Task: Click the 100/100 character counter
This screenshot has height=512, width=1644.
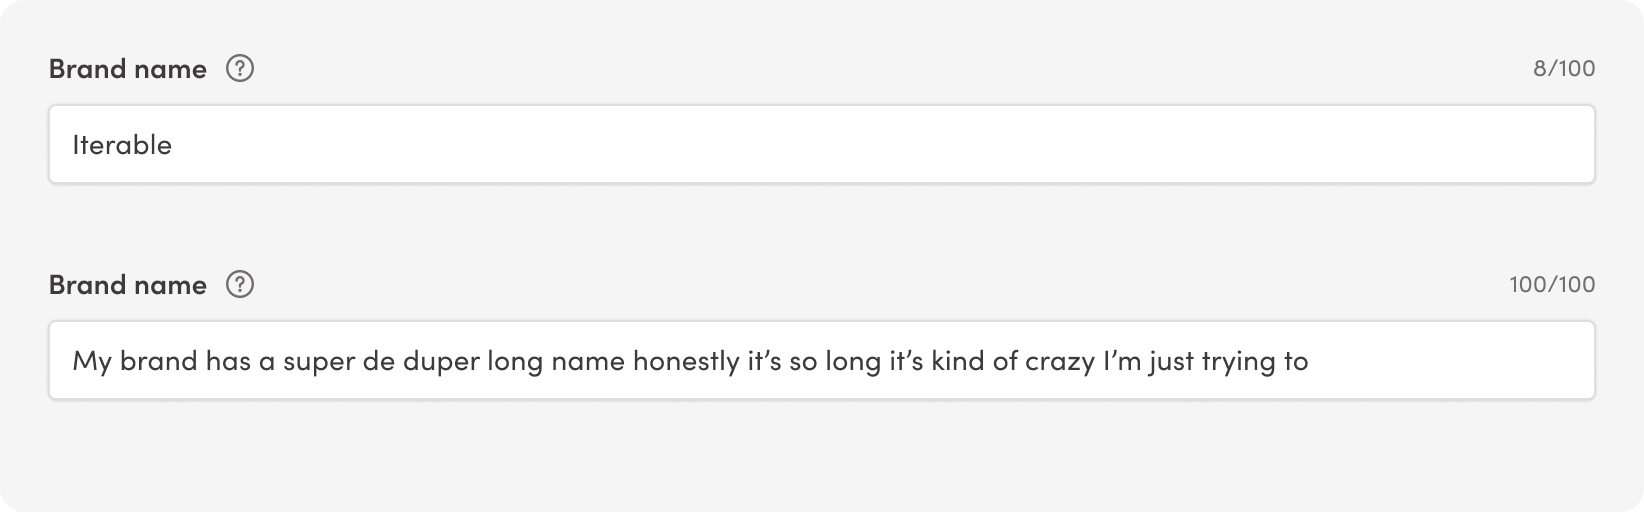Action: click(x=1552, y=285)
